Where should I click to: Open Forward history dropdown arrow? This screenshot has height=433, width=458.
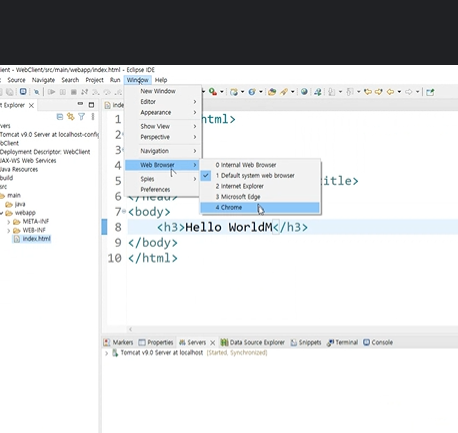[x=417, y=92]
